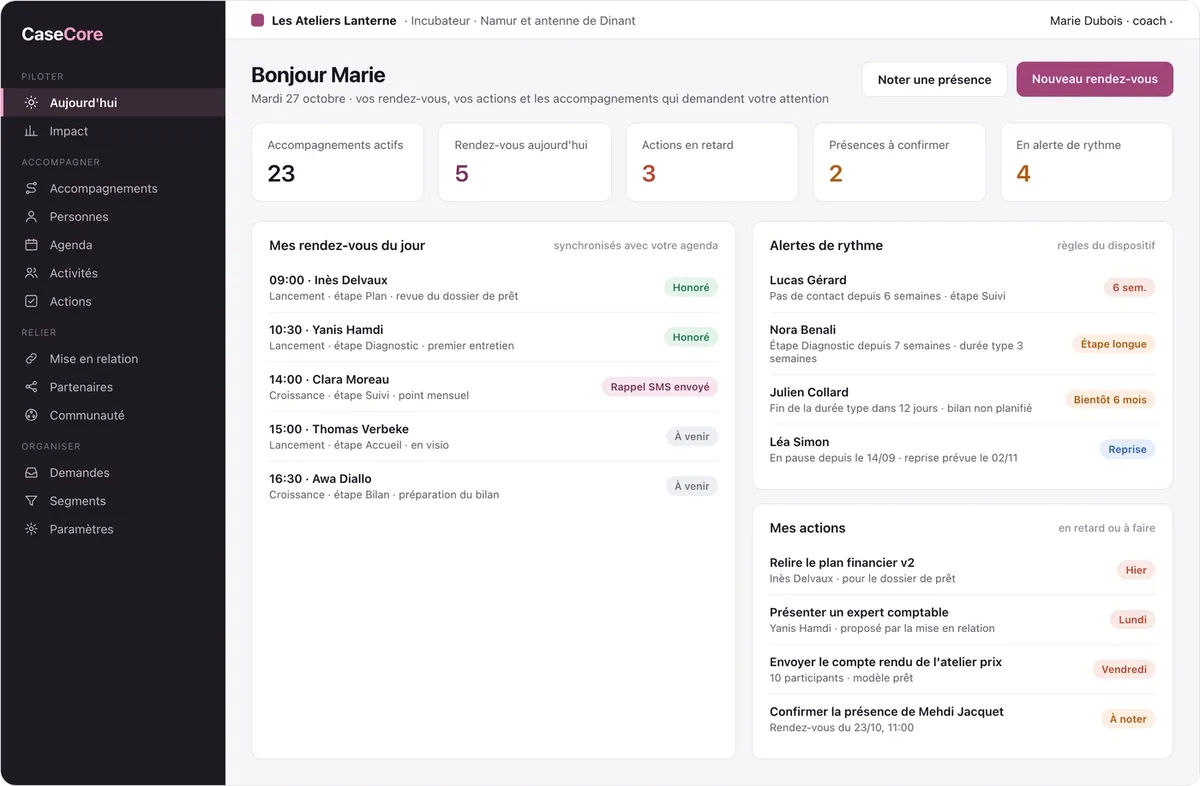The width and height of the screenshot is (1200, 786).
Task: Click À venir badge for Thomas Verbeke
Action: pyautogui.click(x=692, y=436)
